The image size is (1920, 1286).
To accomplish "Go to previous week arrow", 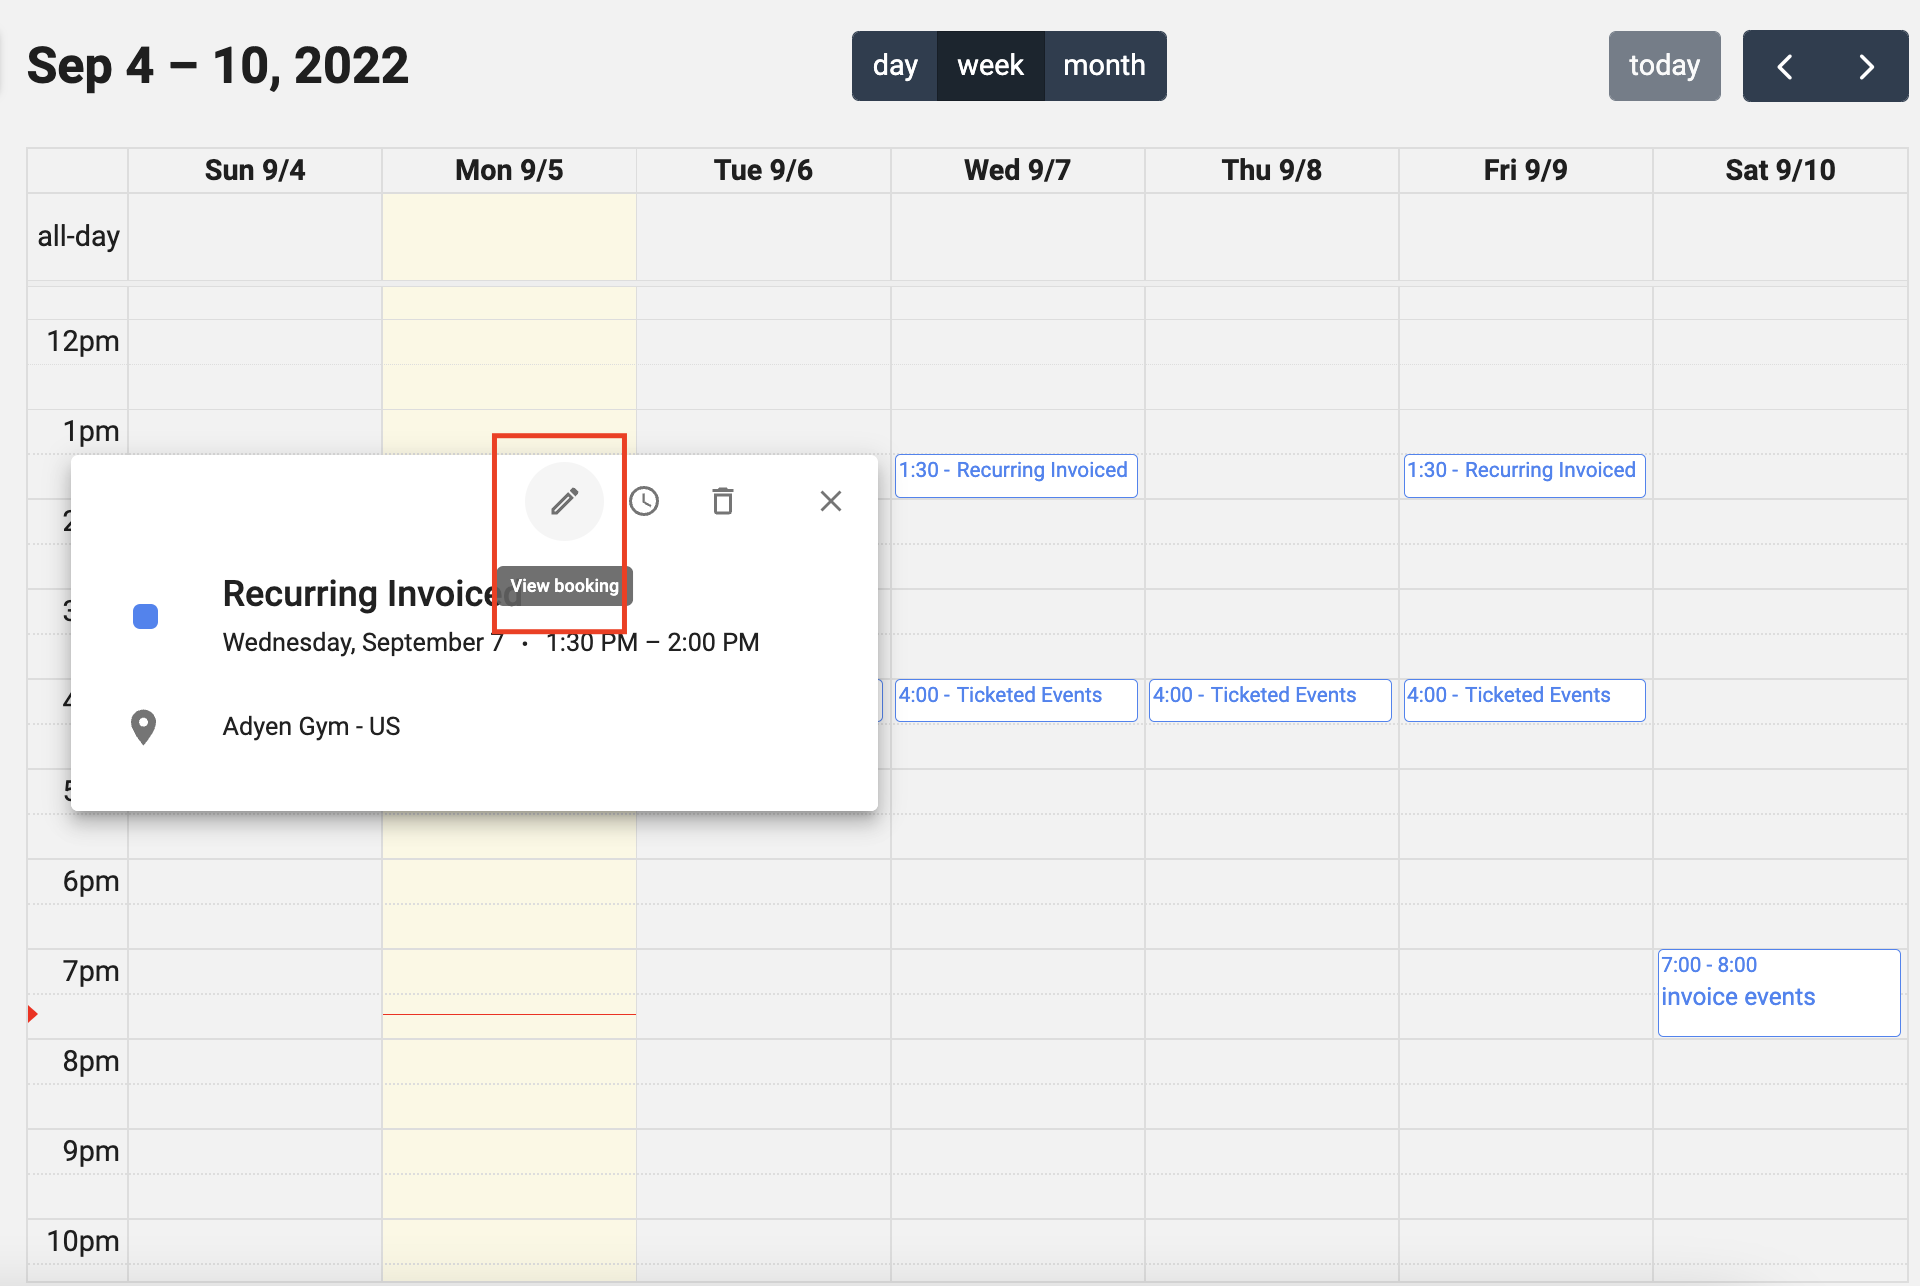I will (1785, 67).
